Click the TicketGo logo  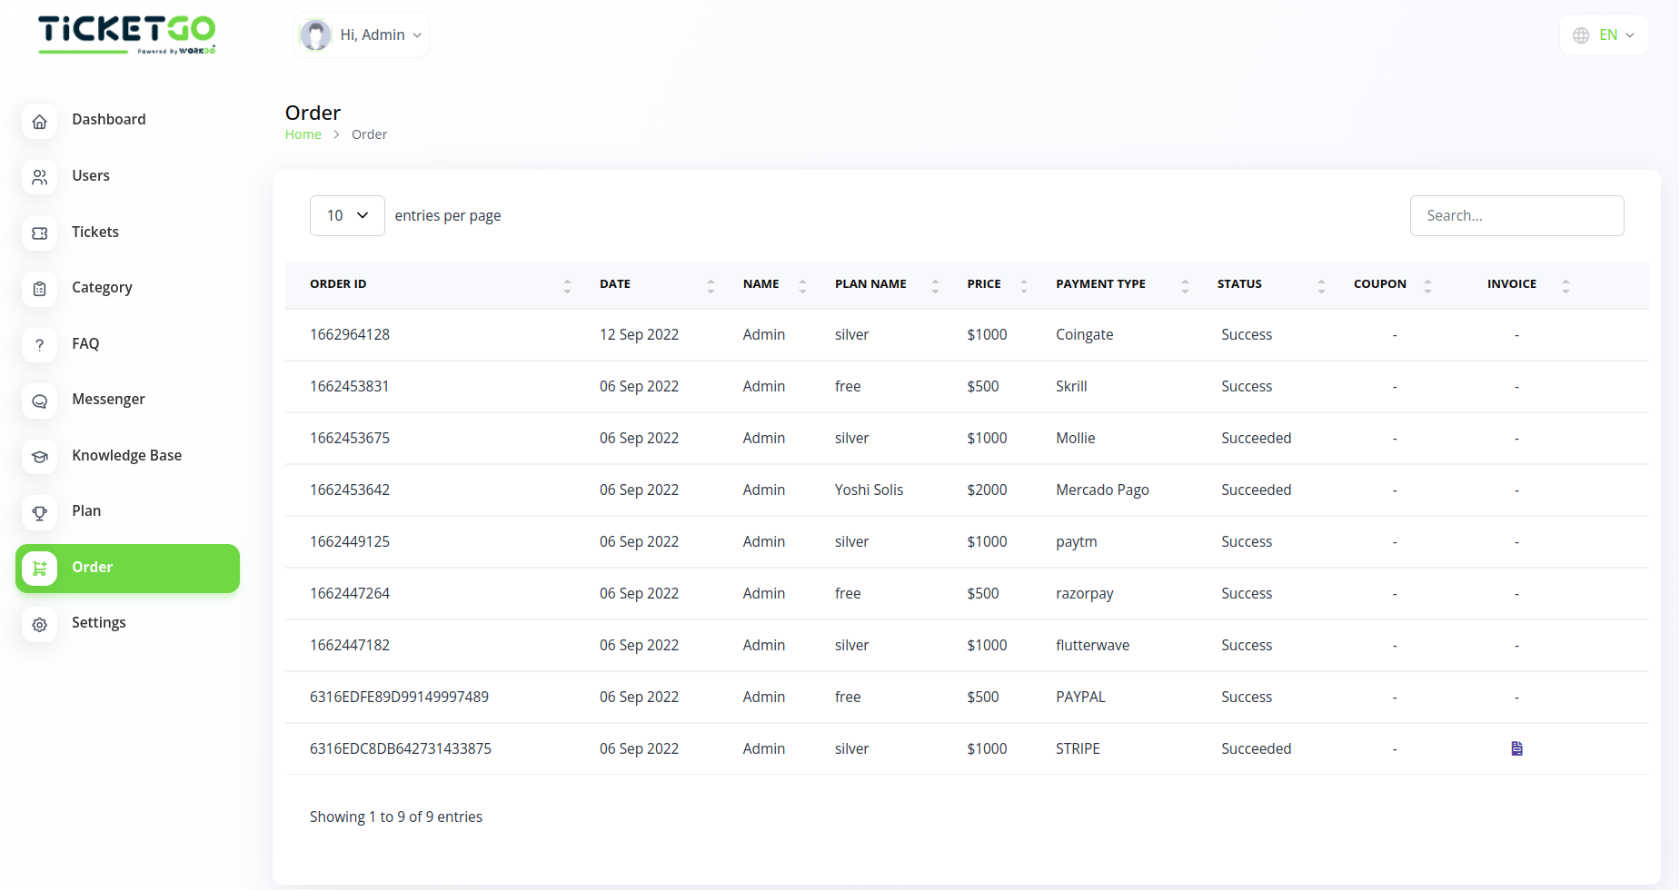[x=127, y=34]
